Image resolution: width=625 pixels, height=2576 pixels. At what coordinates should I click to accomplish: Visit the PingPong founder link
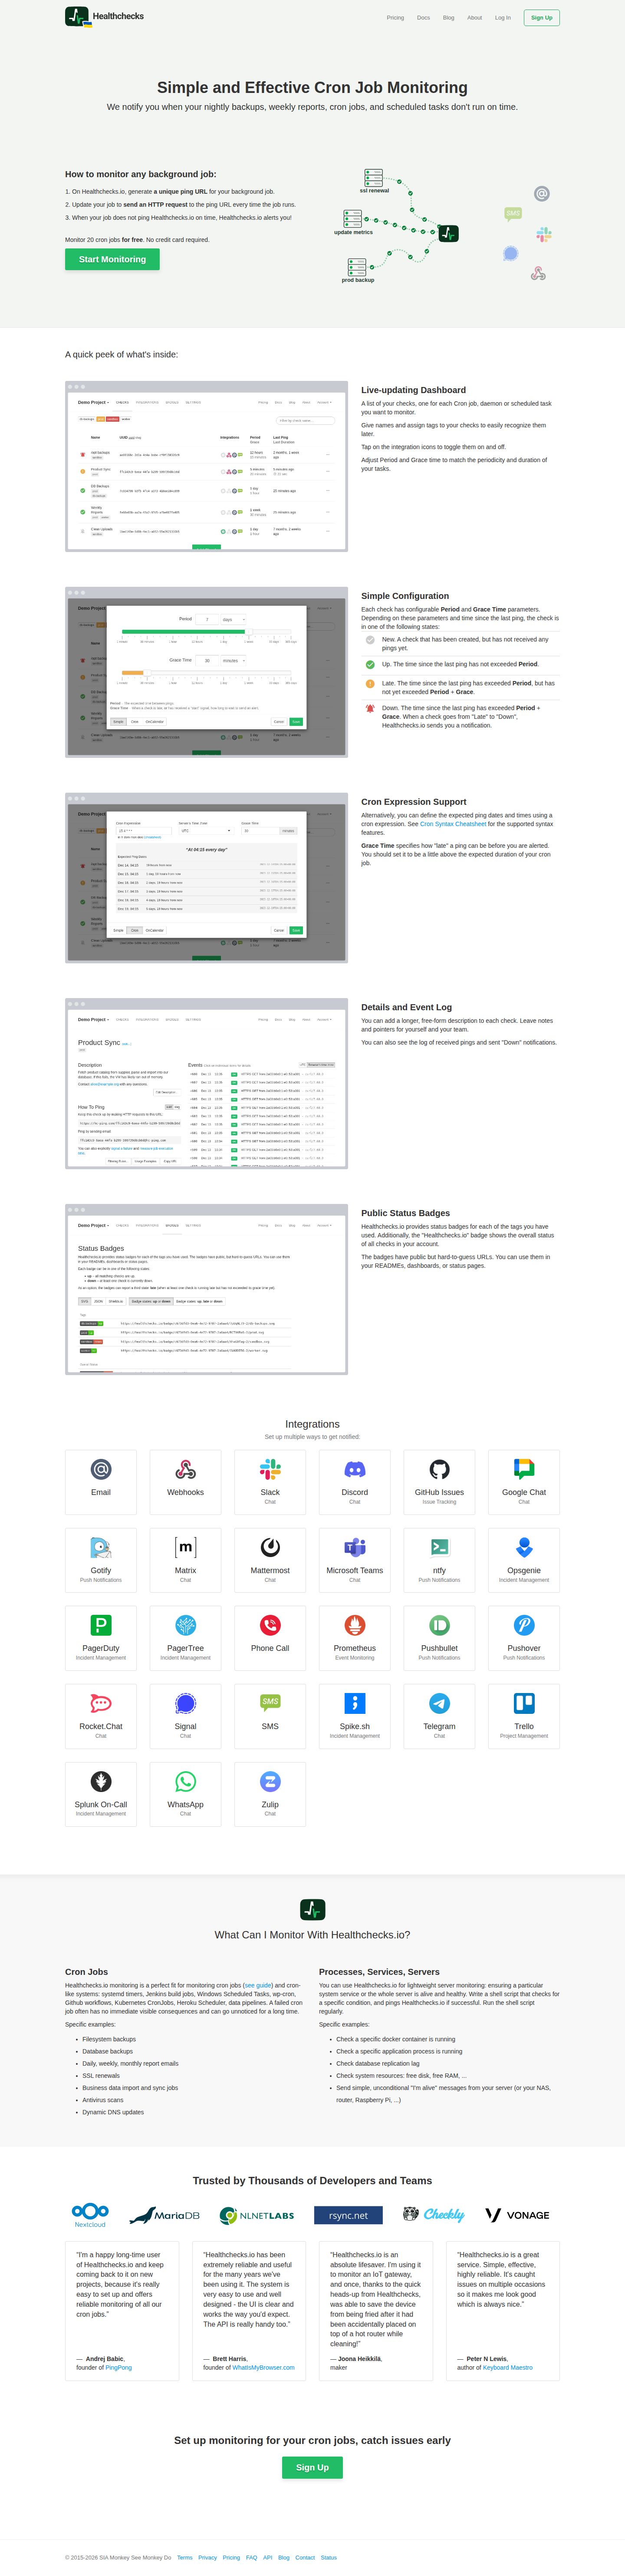pos(118,2367)
